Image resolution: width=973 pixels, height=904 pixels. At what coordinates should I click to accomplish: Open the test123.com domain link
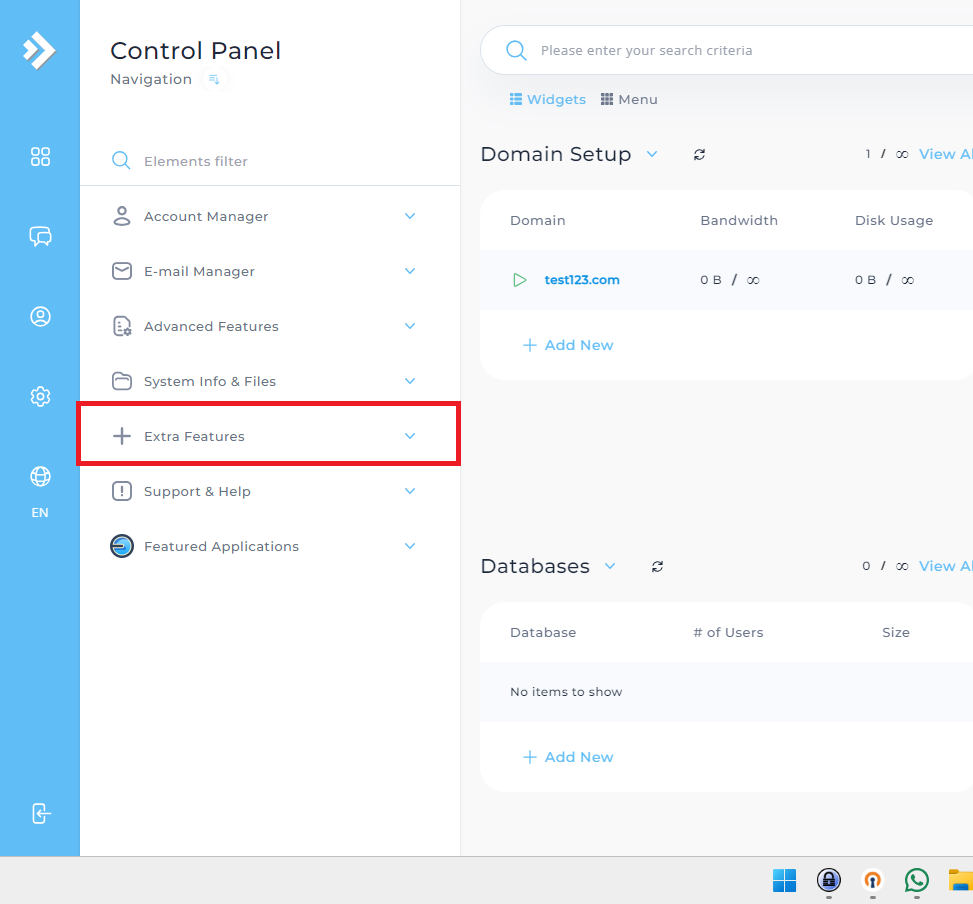[581, 280]
